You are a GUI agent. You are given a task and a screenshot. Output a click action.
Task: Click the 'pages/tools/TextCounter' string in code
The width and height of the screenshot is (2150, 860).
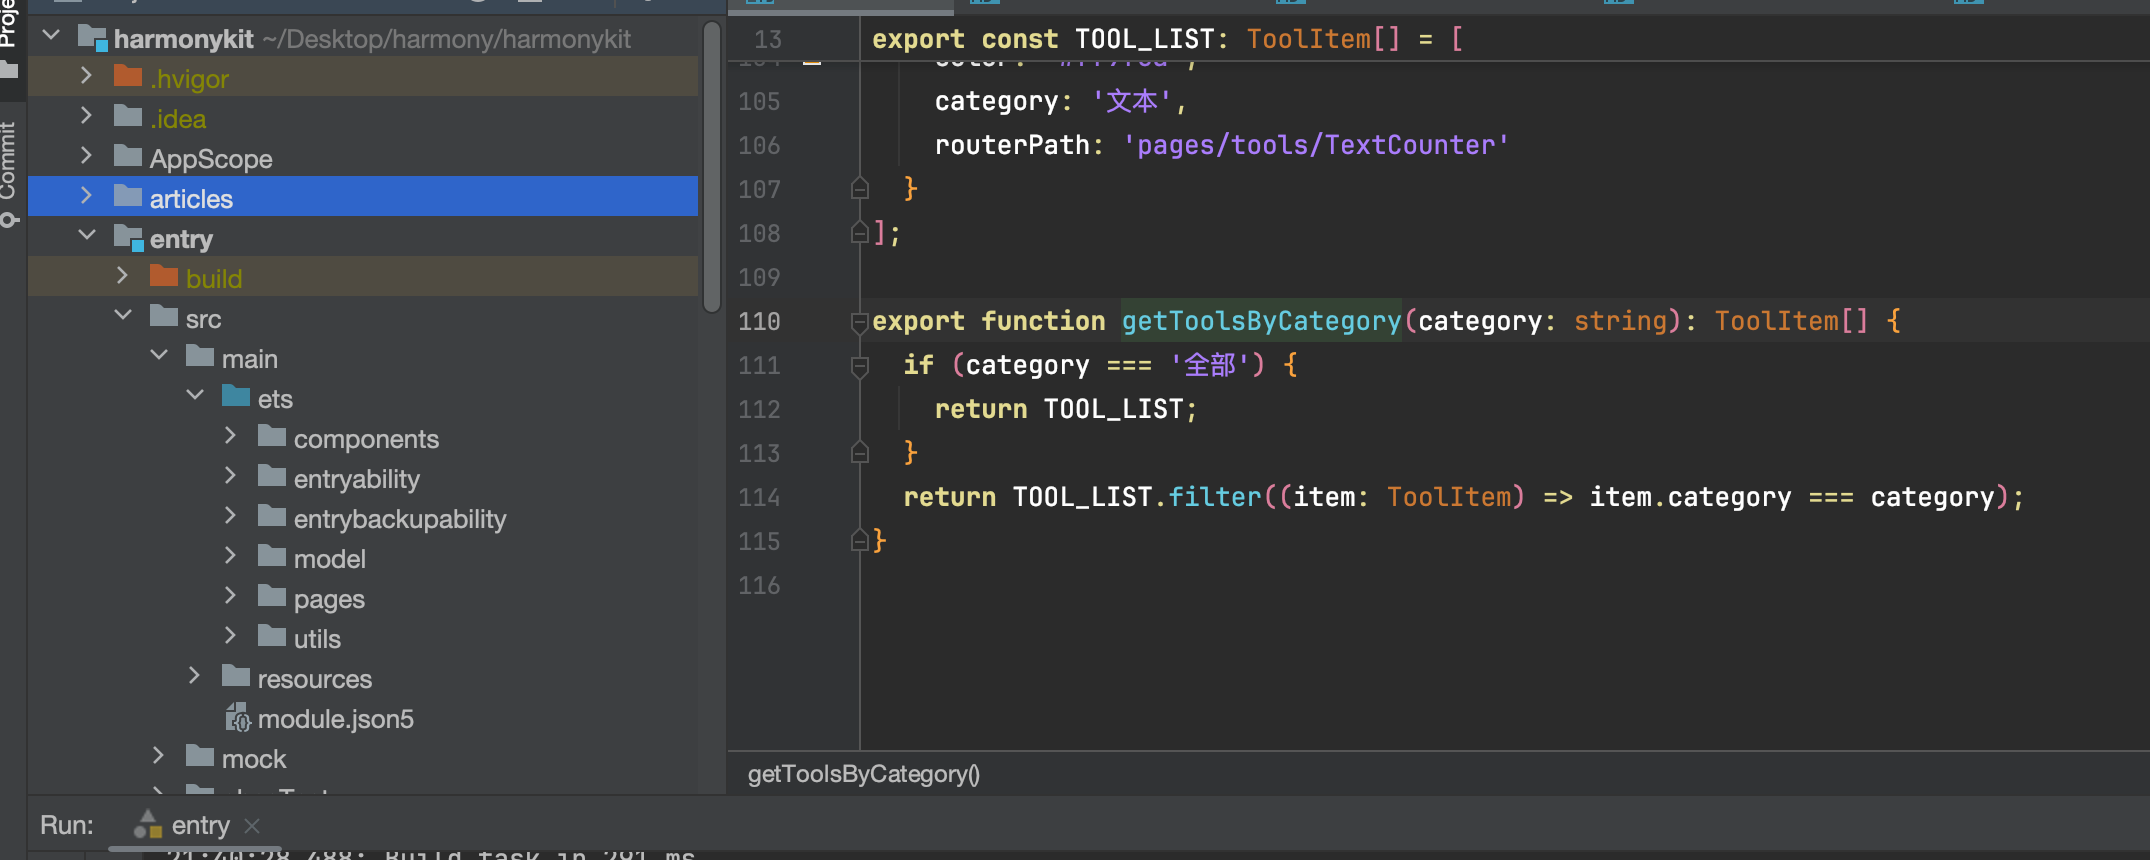1316,145
